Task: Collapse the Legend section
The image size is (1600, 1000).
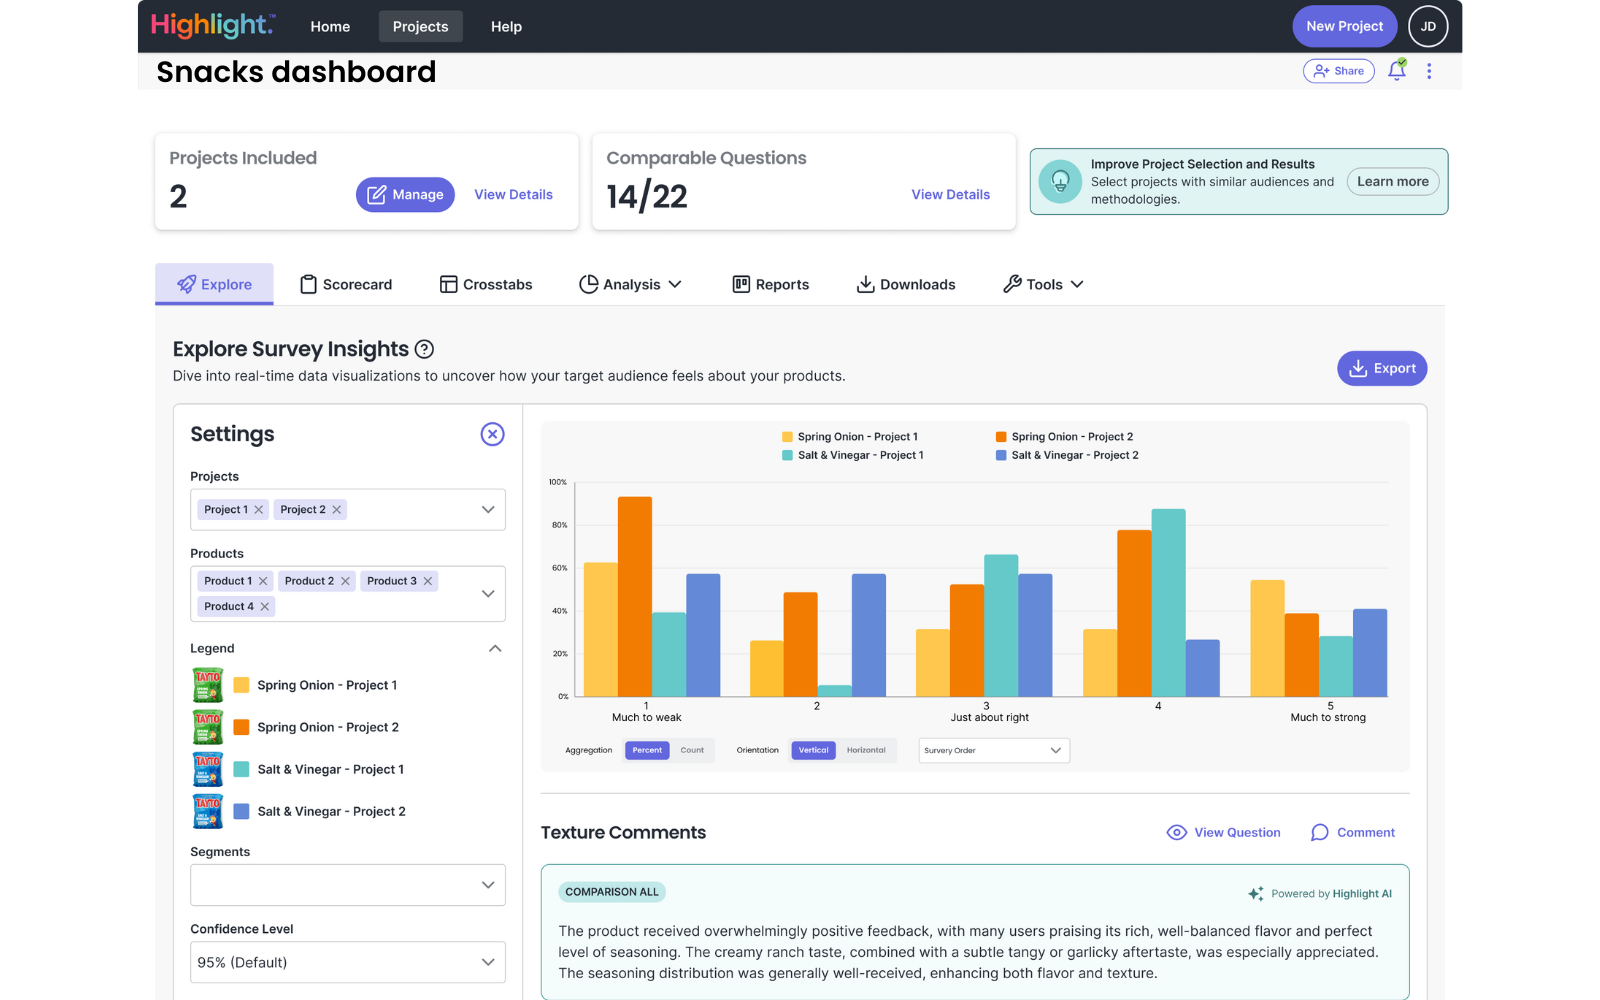Action: [x=494, y=648]
